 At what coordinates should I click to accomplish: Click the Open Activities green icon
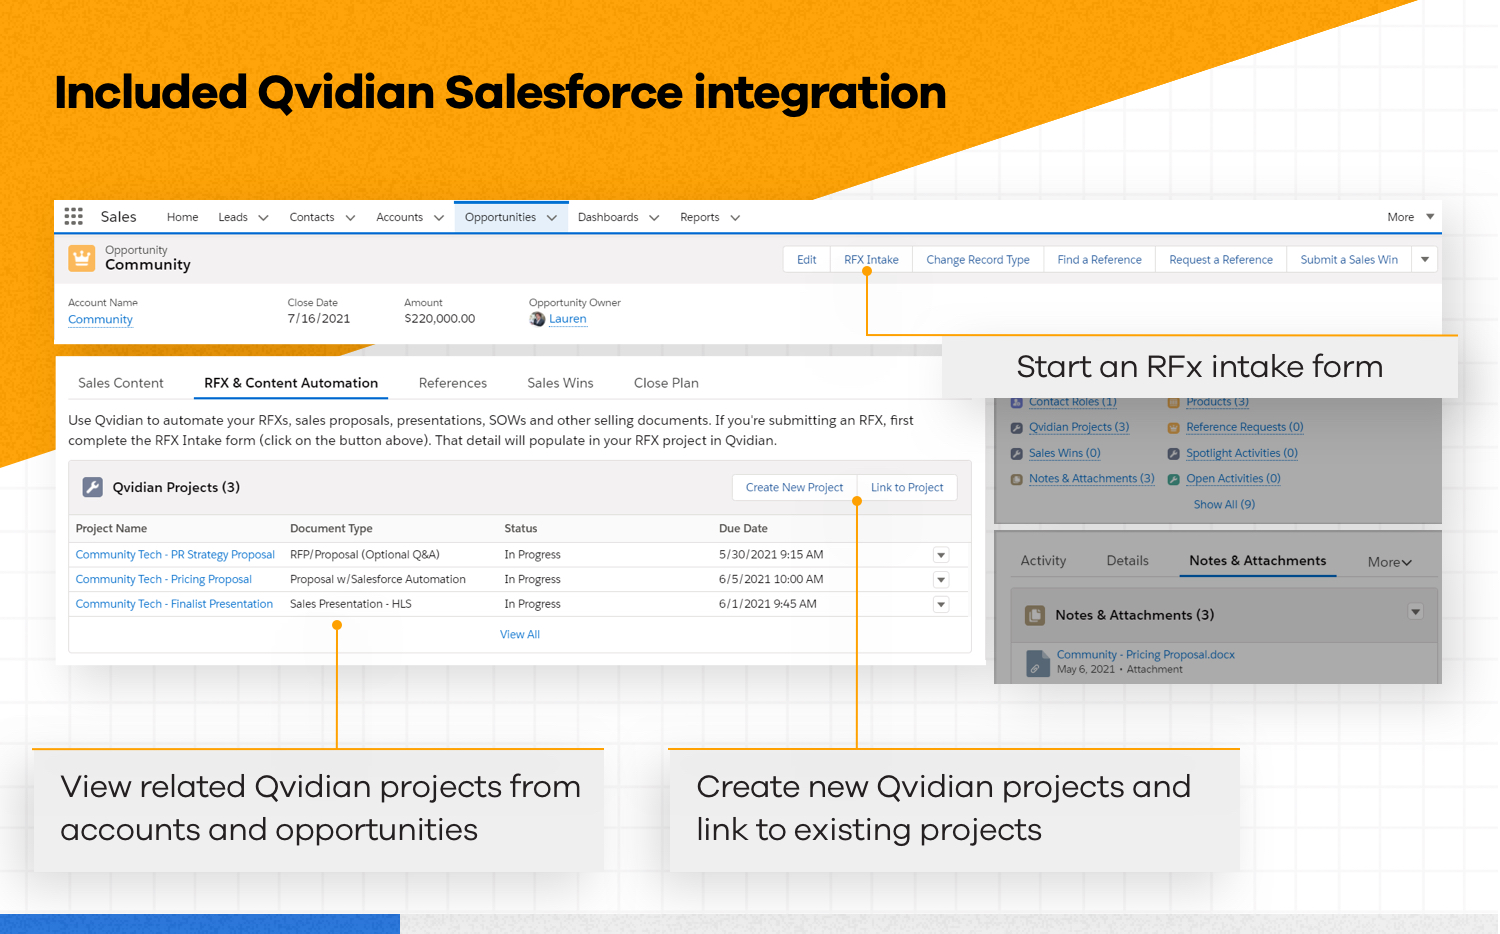click(1173, 478)
